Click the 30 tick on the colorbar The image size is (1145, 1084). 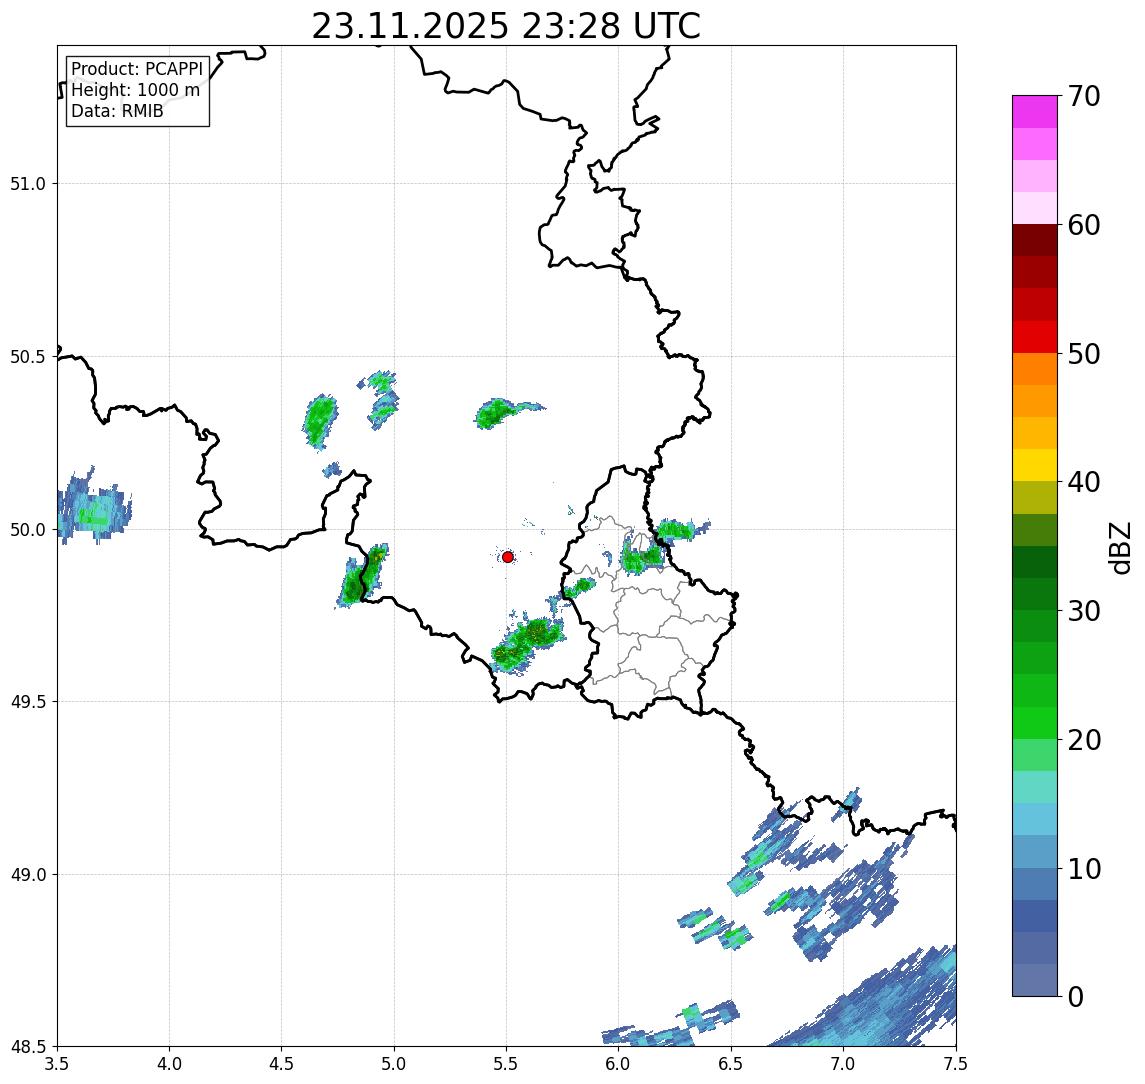tap(1084, 611)
